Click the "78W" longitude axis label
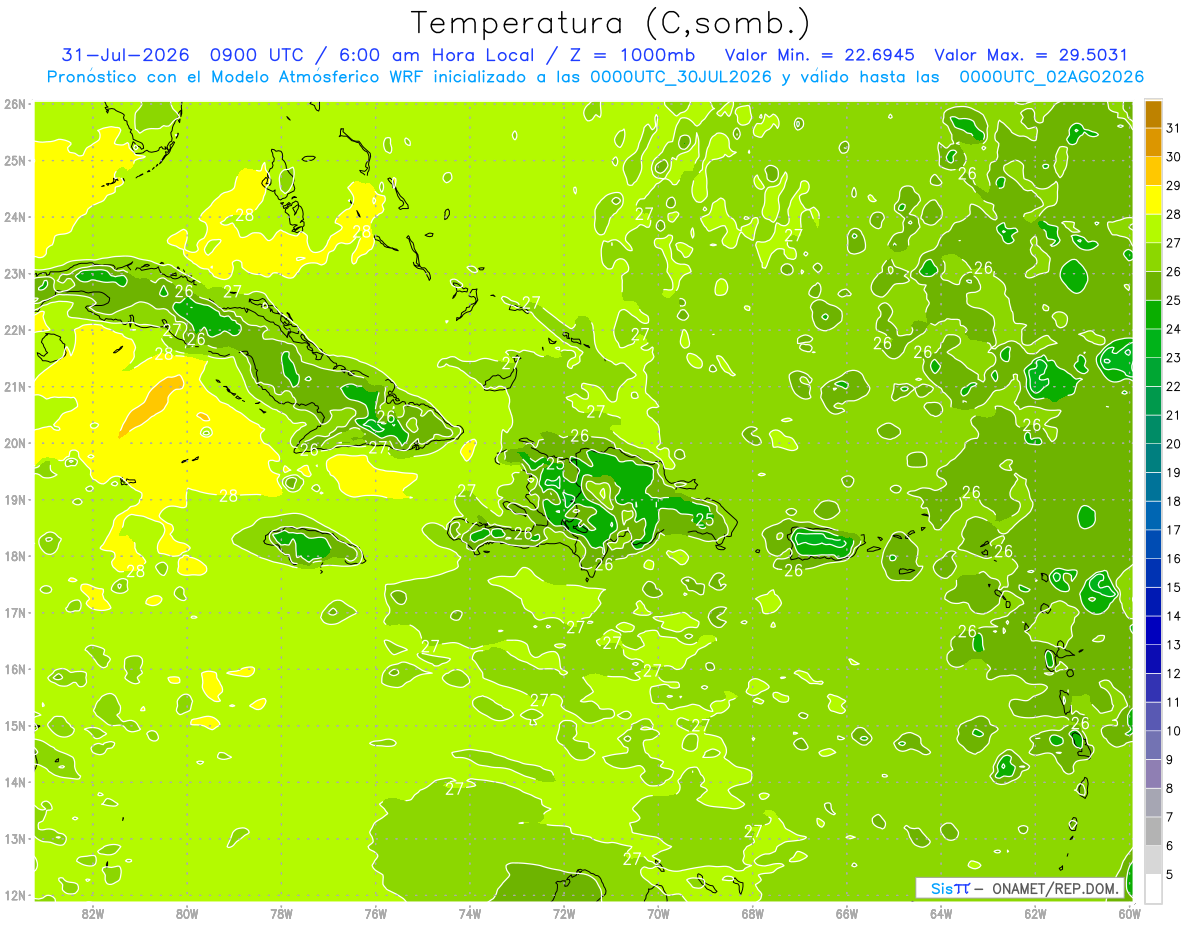The height and width of the screenshot is (927, 1200). click(281, 913)
